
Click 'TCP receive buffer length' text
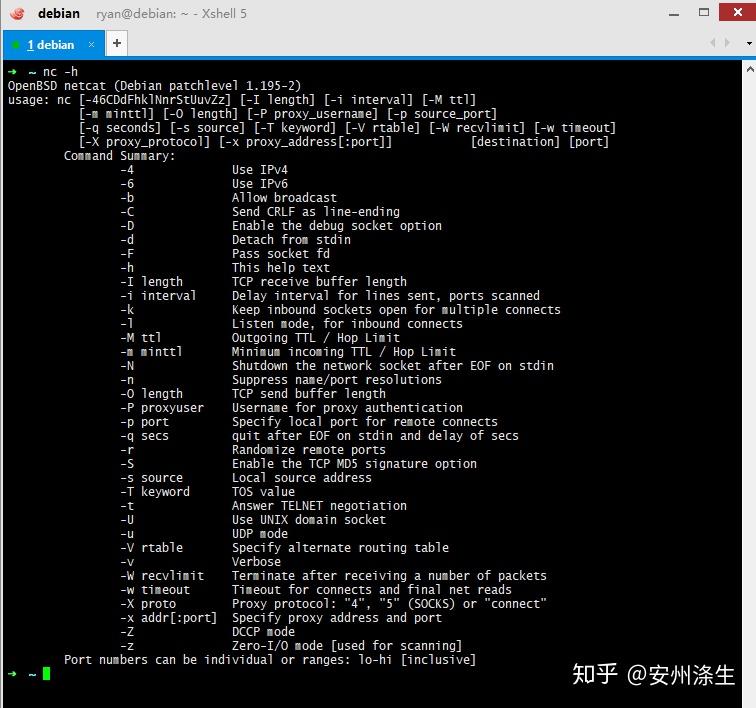pos(319,282)
